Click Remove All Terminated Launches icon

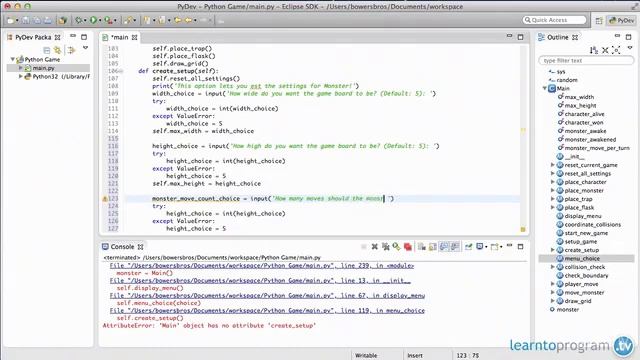tap(385, 247)
